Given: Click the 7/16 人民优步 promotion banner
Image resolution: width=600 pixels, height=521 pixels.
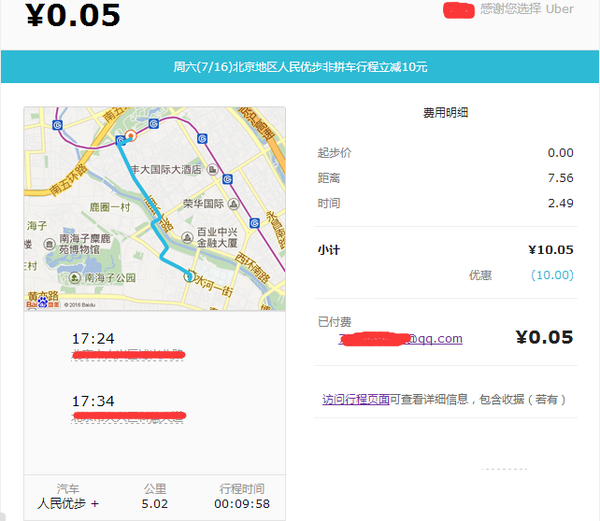Looking at the screenshot, I should (300, 67).
